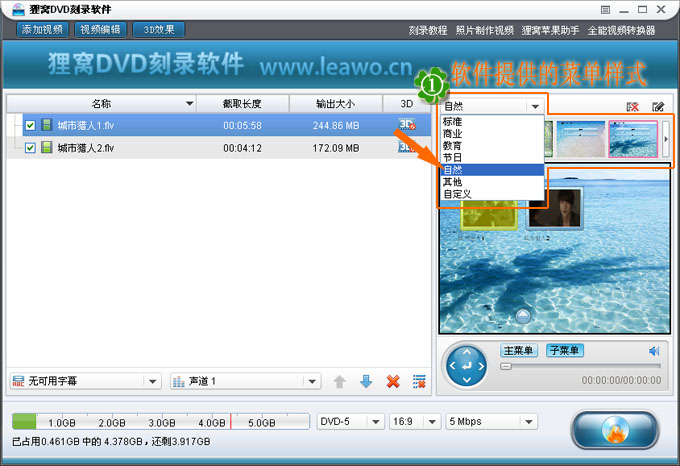
Task: Open the 全能视频转换器 link
Action: click(x=621, y=30)
